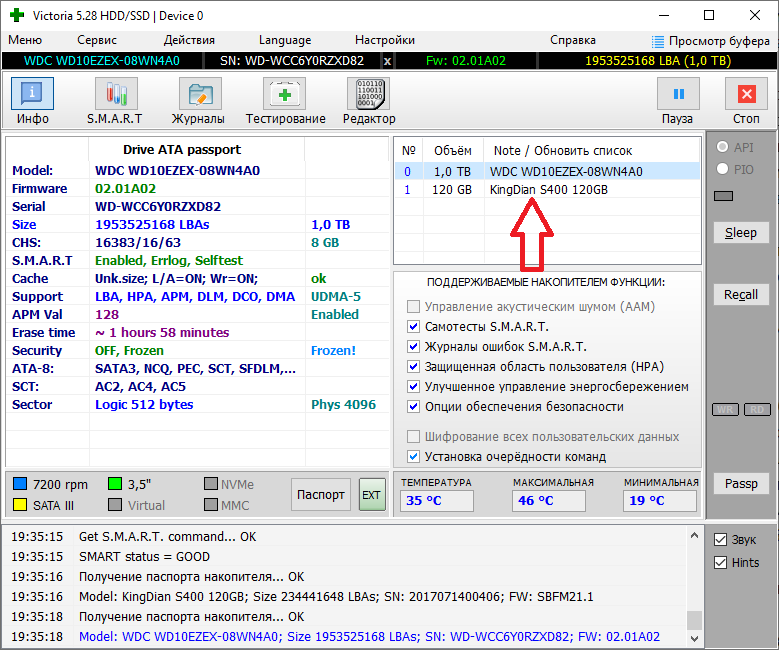The width and height of the screenshot is (779, 650).
Task: Click the blue WDC model log line
Action: (x=369, y=637)
